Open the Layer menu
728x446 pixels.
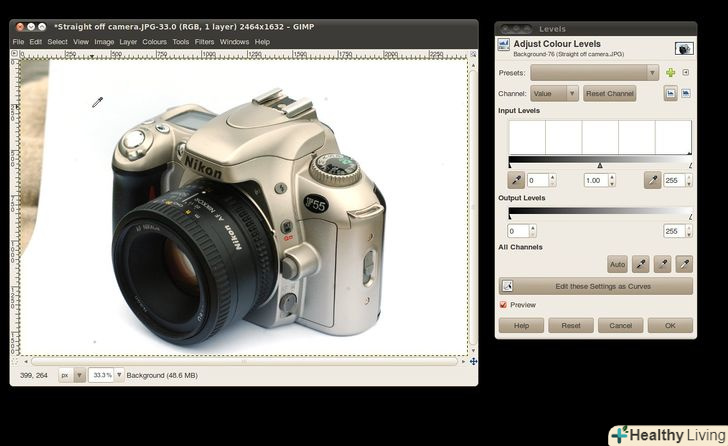[x=128, y=42]
